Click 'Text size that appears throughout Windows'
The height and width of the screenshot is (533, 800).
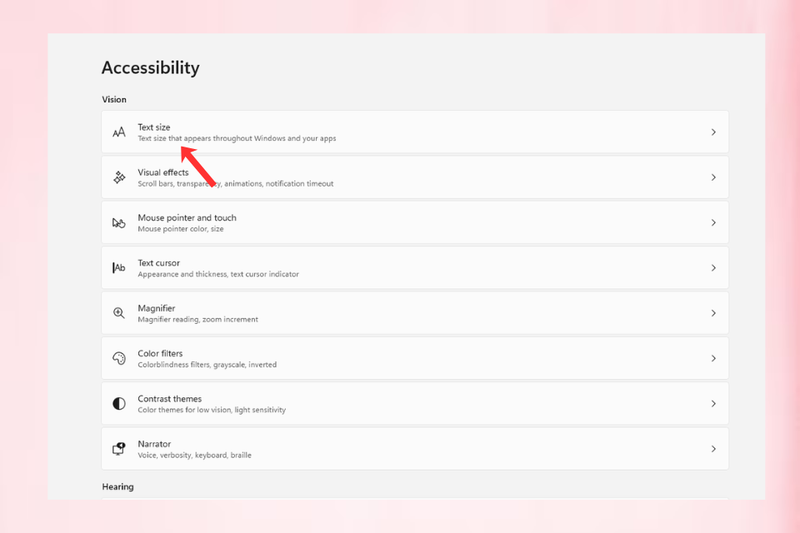(x=237, y=138)
